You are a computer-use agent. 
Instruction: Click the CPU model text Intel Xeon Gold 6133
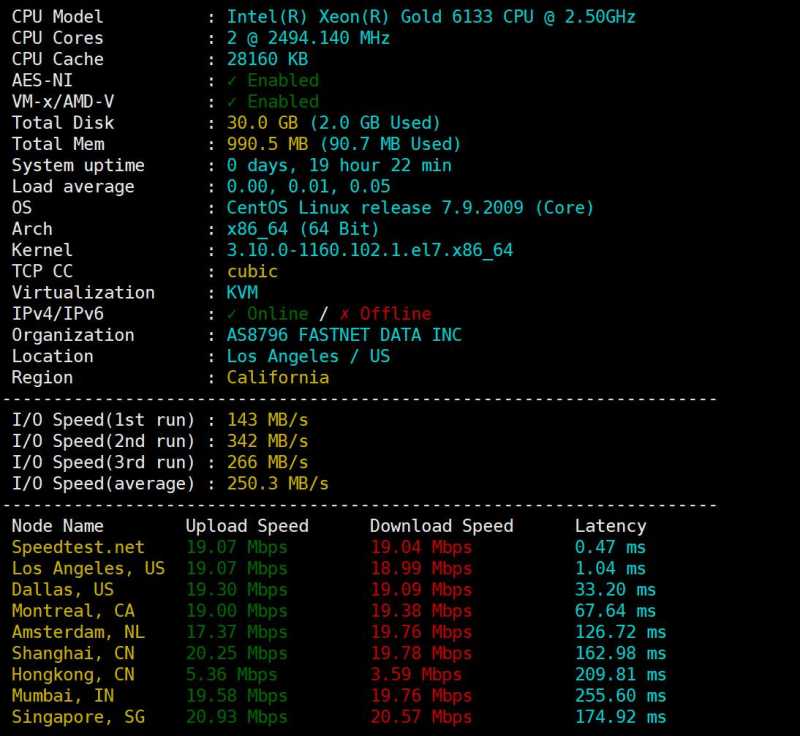[x=430, y=17]
